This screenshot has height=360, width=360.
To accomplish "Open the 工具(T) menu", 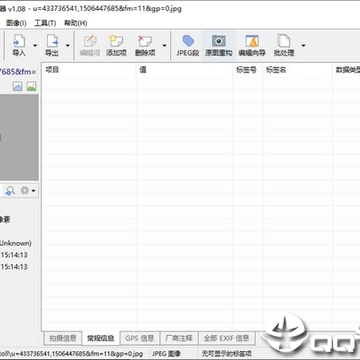I will pos(45,23).
